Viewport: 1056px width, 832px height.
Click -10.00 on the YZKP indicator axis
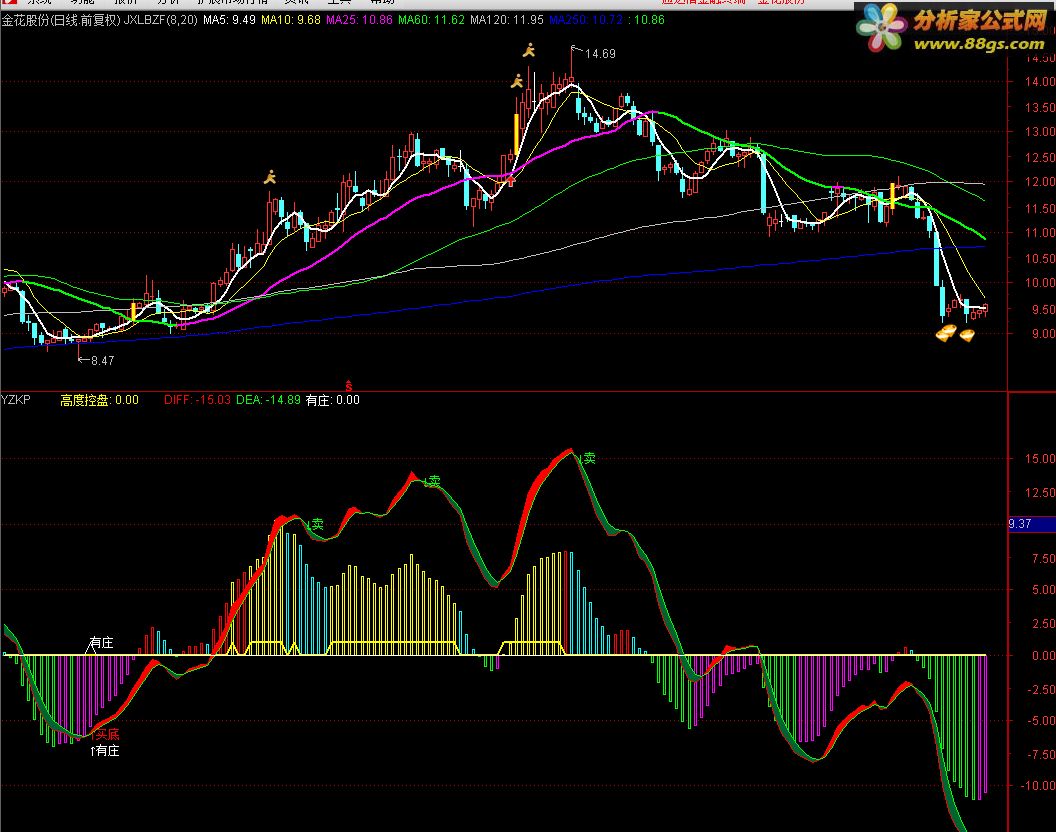tap(1038, 786)
